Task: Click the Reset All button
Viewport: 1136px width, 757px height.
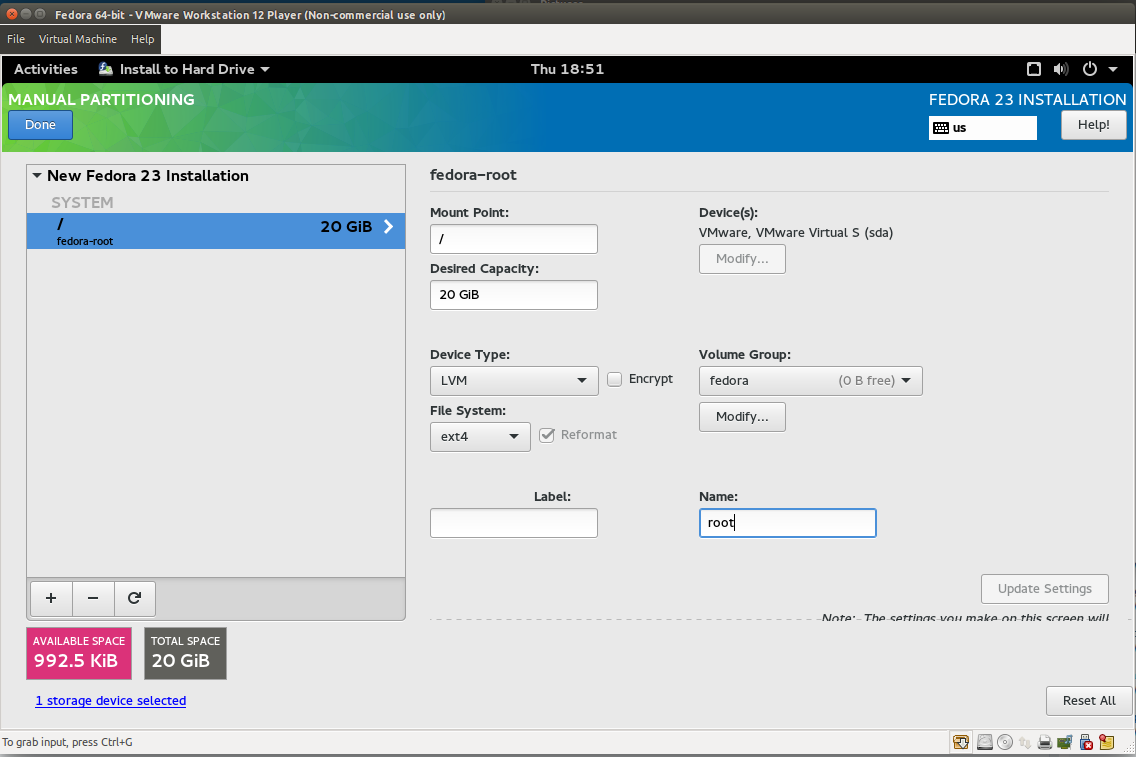Action: tap(1089, 700)
